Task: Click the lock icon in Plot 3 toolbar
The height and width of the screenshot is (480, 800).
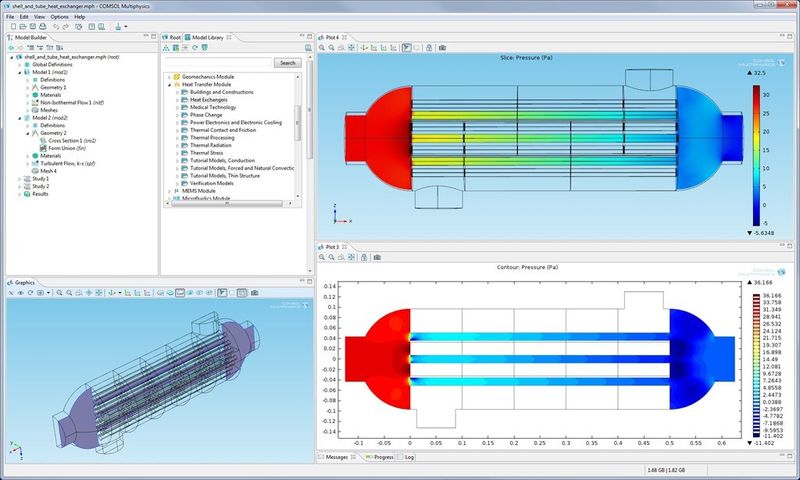Action: point(364,257)
